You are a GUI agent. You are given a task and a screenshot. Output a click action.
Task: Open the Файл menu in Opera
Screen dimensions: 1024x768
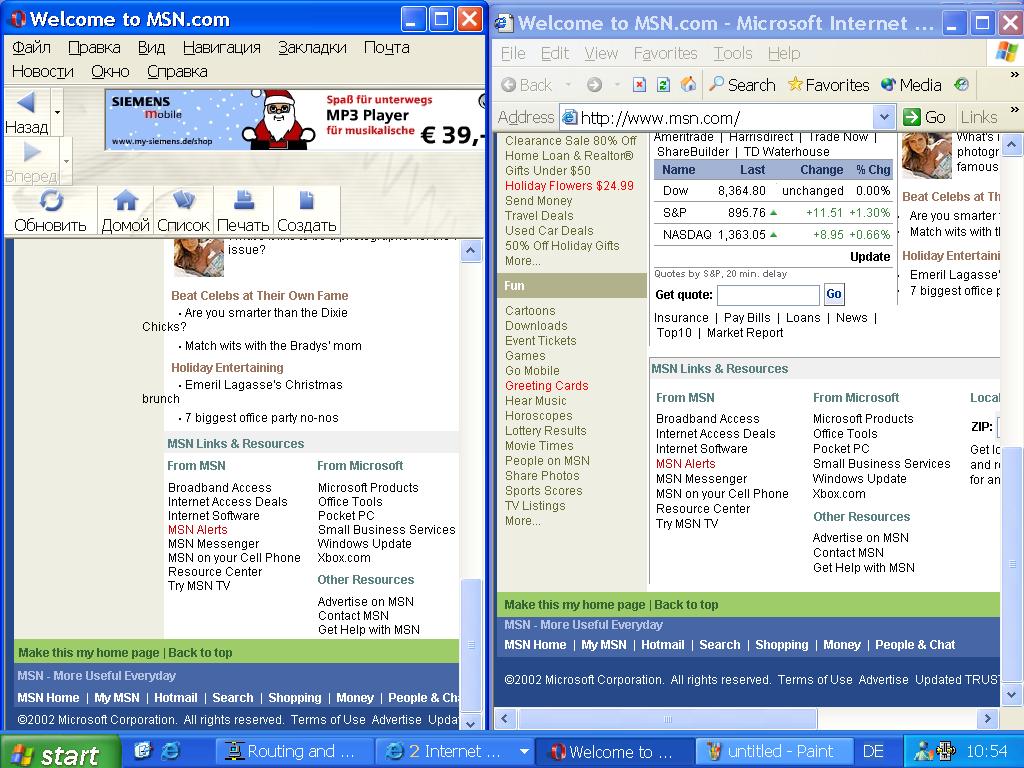[x=31, y=47]
